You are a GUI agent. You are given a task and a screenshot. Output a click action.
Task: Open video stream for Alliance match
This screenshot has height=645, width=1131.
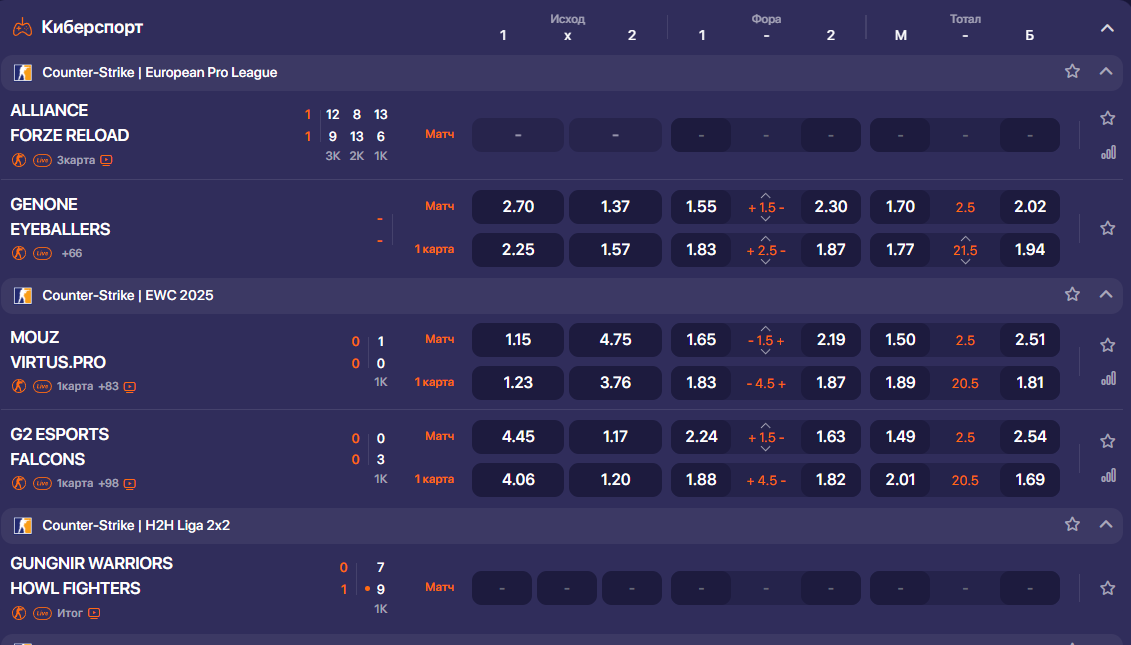(106, 160)
